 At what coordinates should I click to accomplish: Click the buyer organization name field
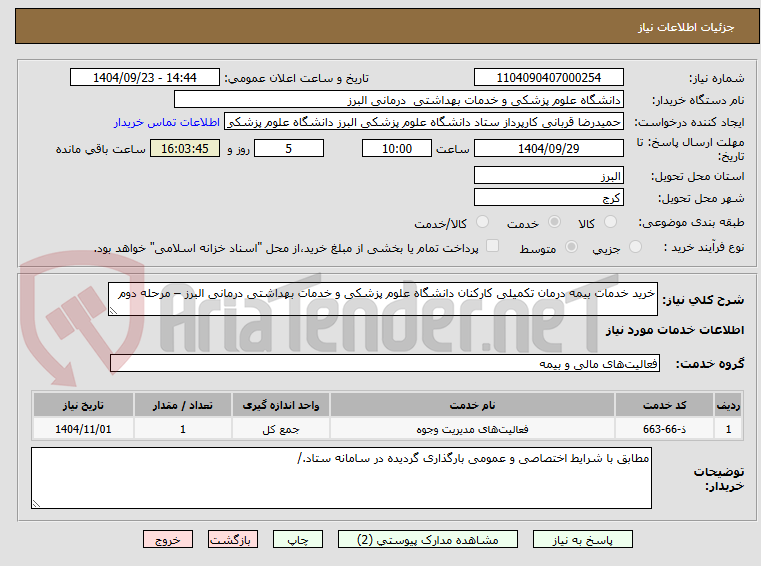click(x=398, y=100)
